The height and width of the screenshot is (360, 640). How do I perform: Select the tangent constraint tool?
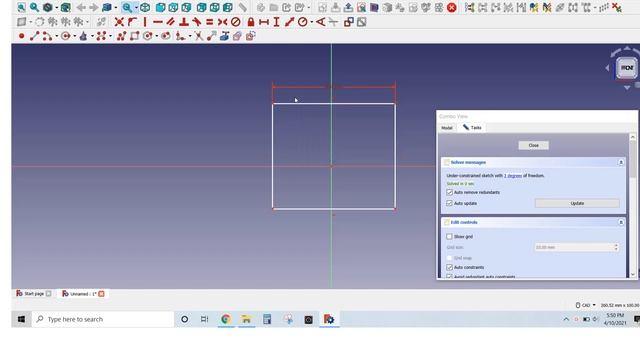pos(197,22)
